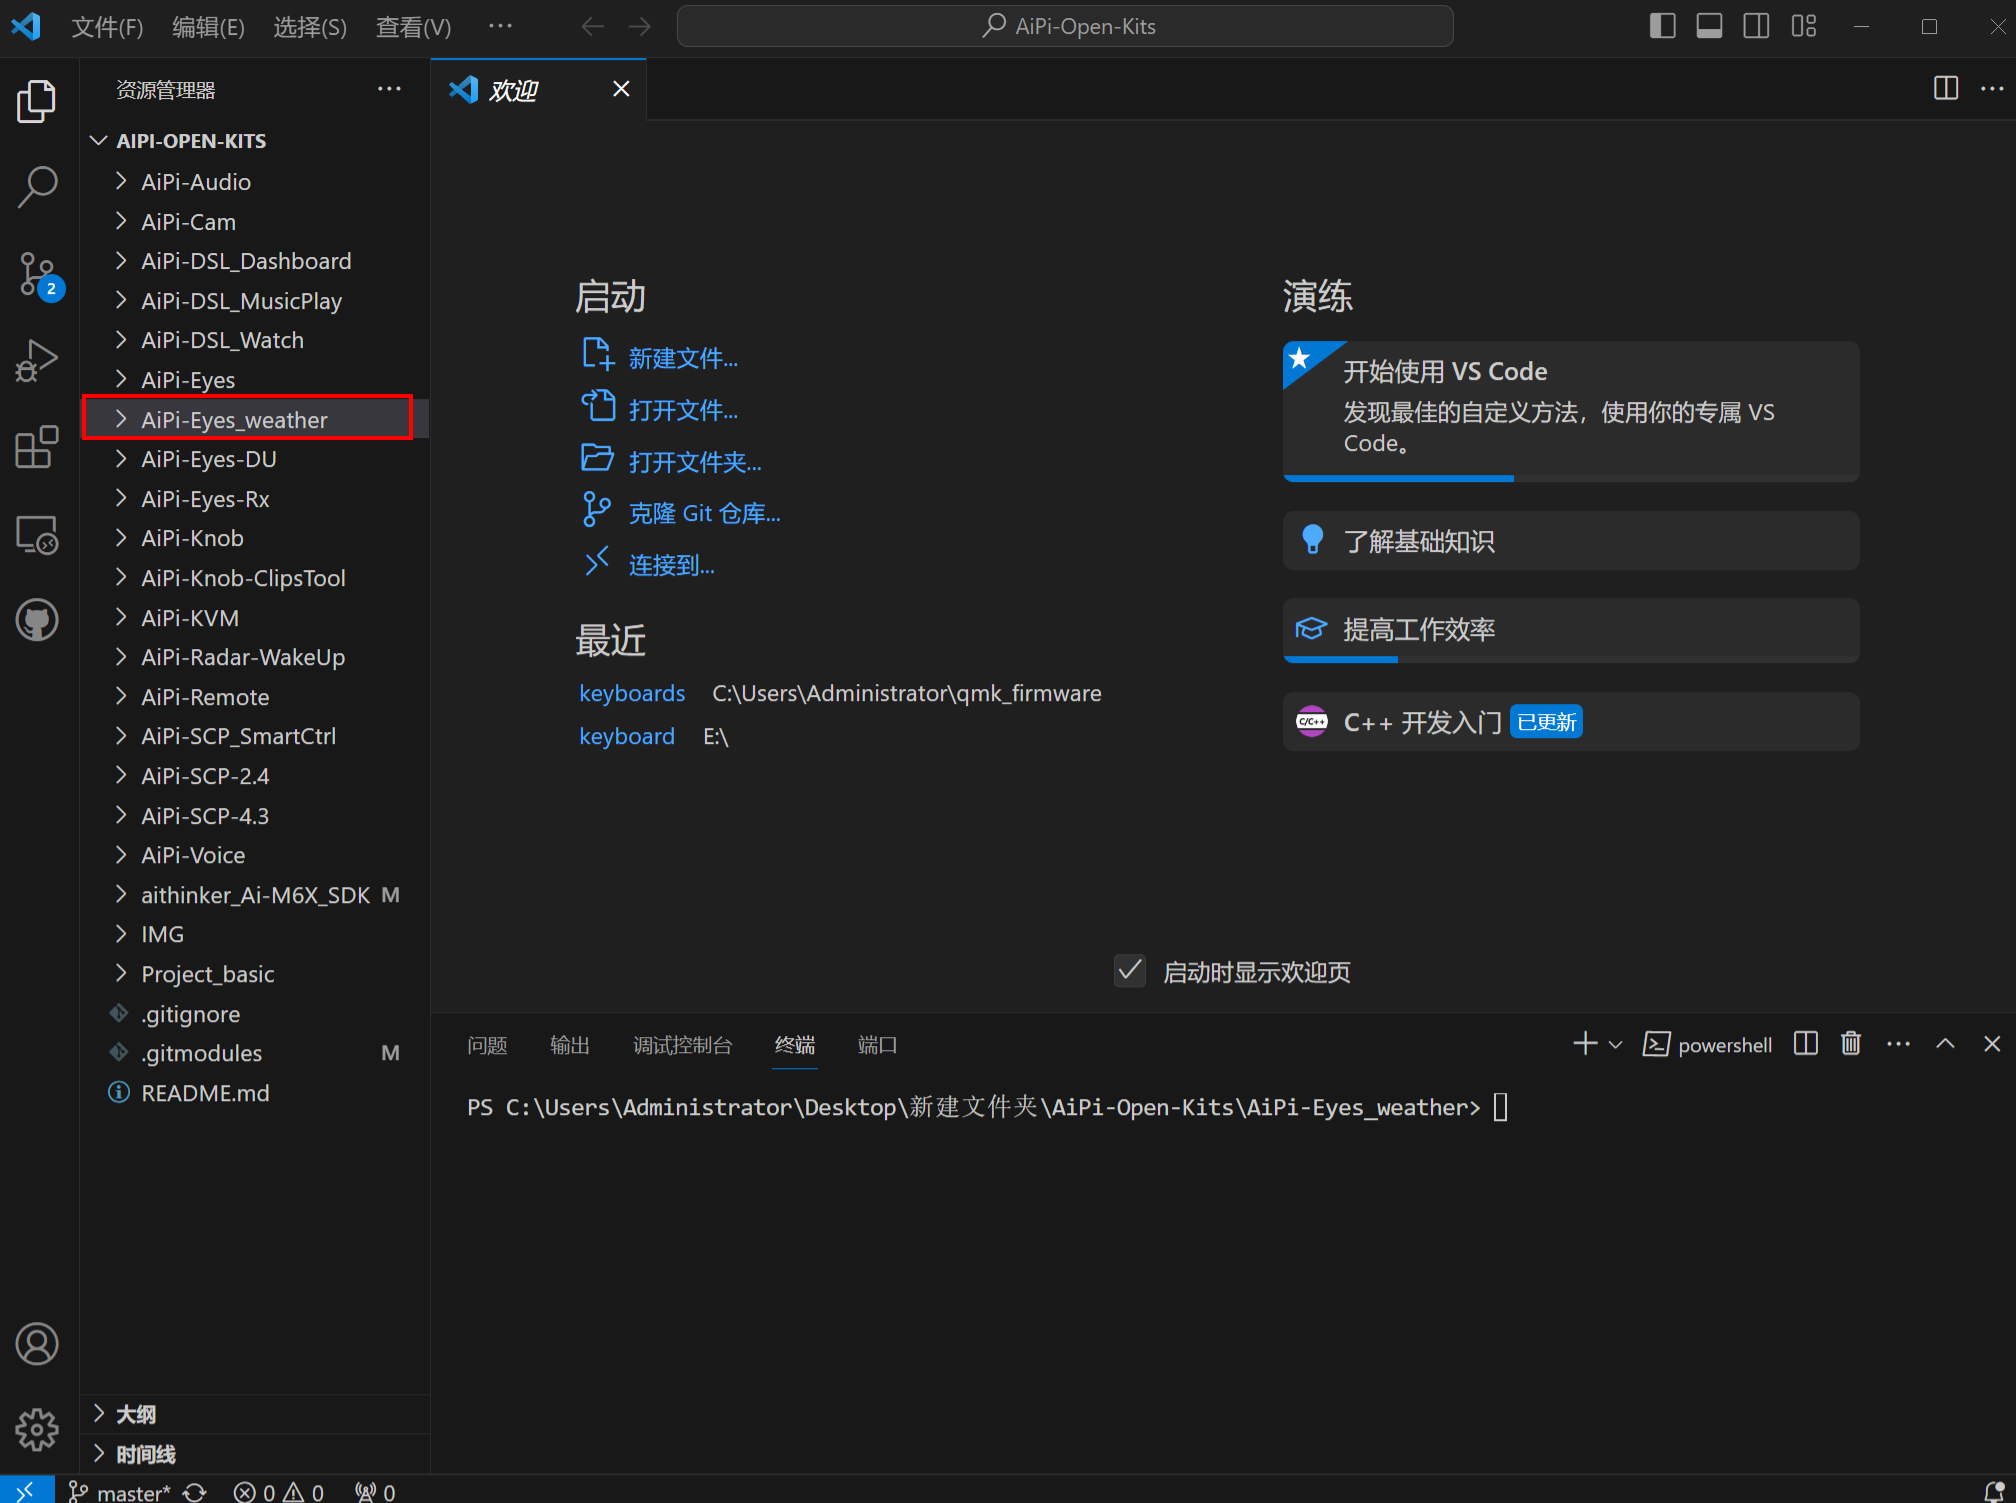The image size is (2016, 1503).
Task: Go forward with navigation arrow
Action: (640, 26)
